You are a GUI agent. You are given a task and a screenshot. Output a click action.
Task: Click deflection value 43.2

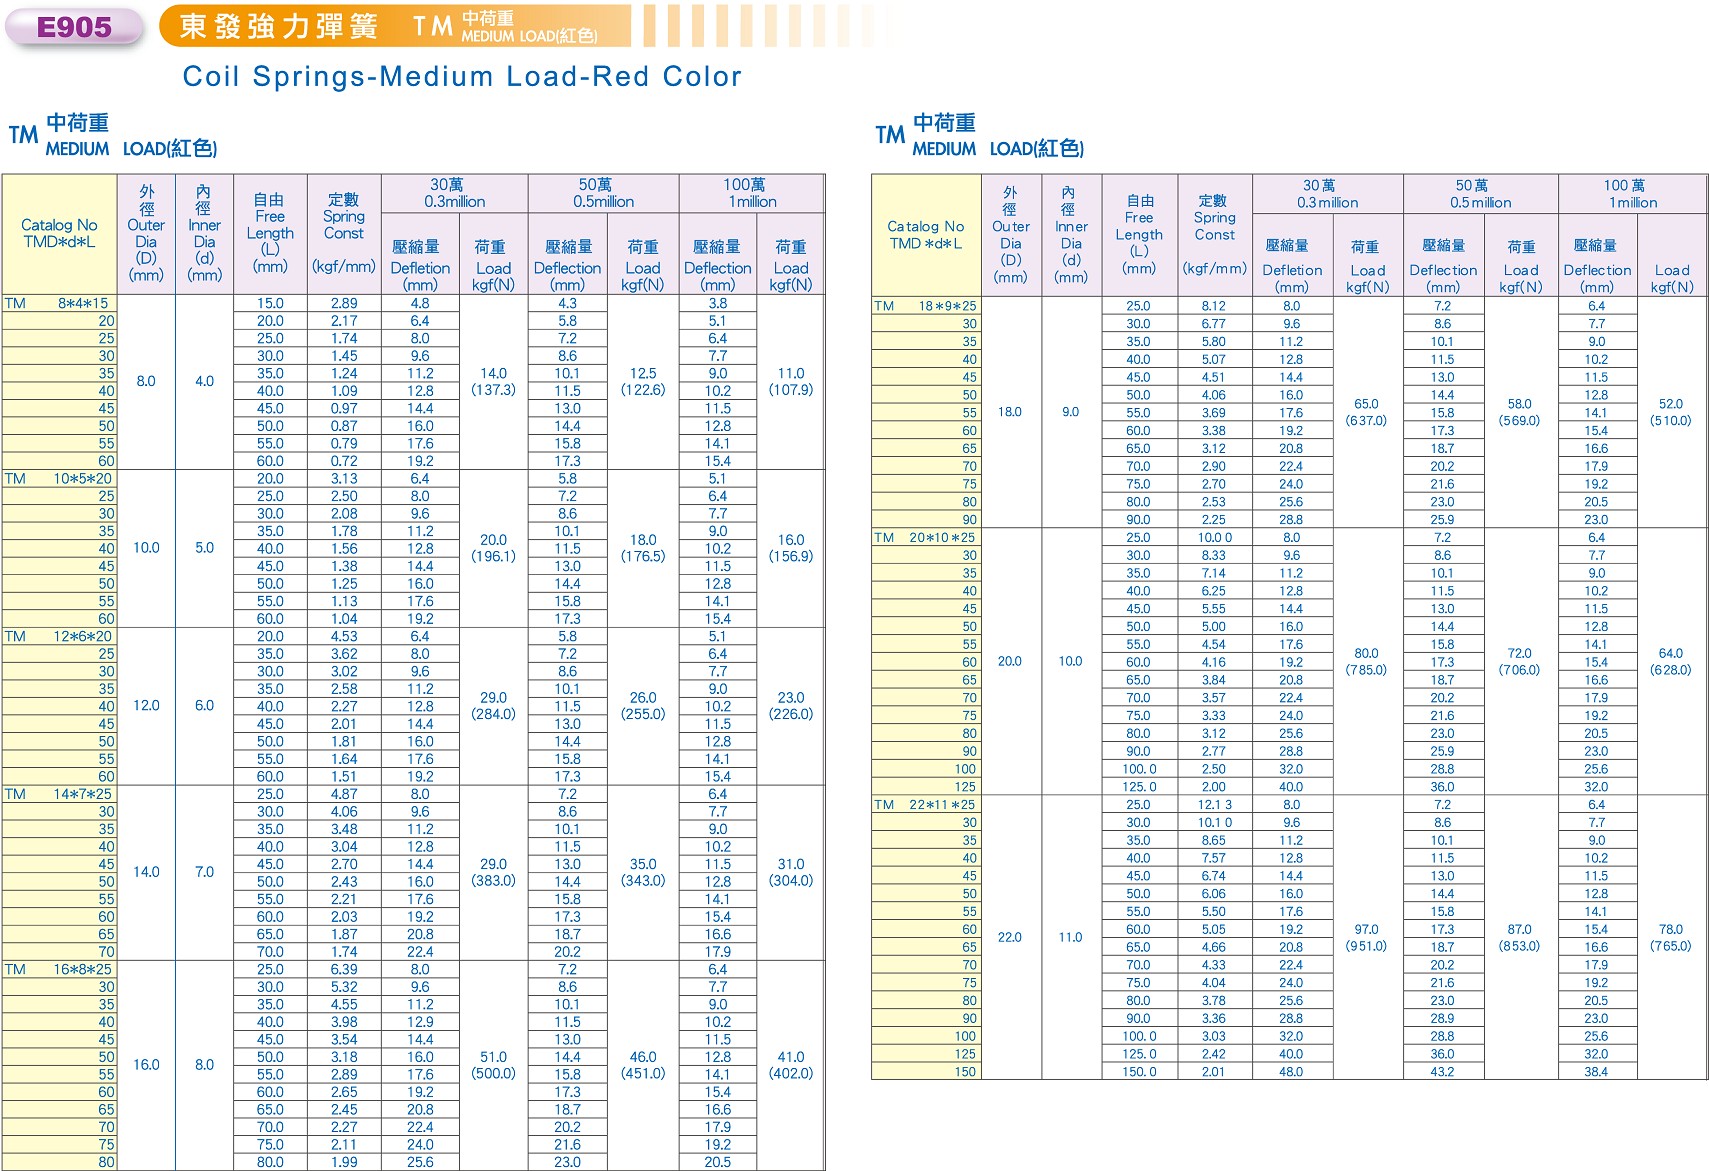pyautogui.click(x=1442, y=1071)
